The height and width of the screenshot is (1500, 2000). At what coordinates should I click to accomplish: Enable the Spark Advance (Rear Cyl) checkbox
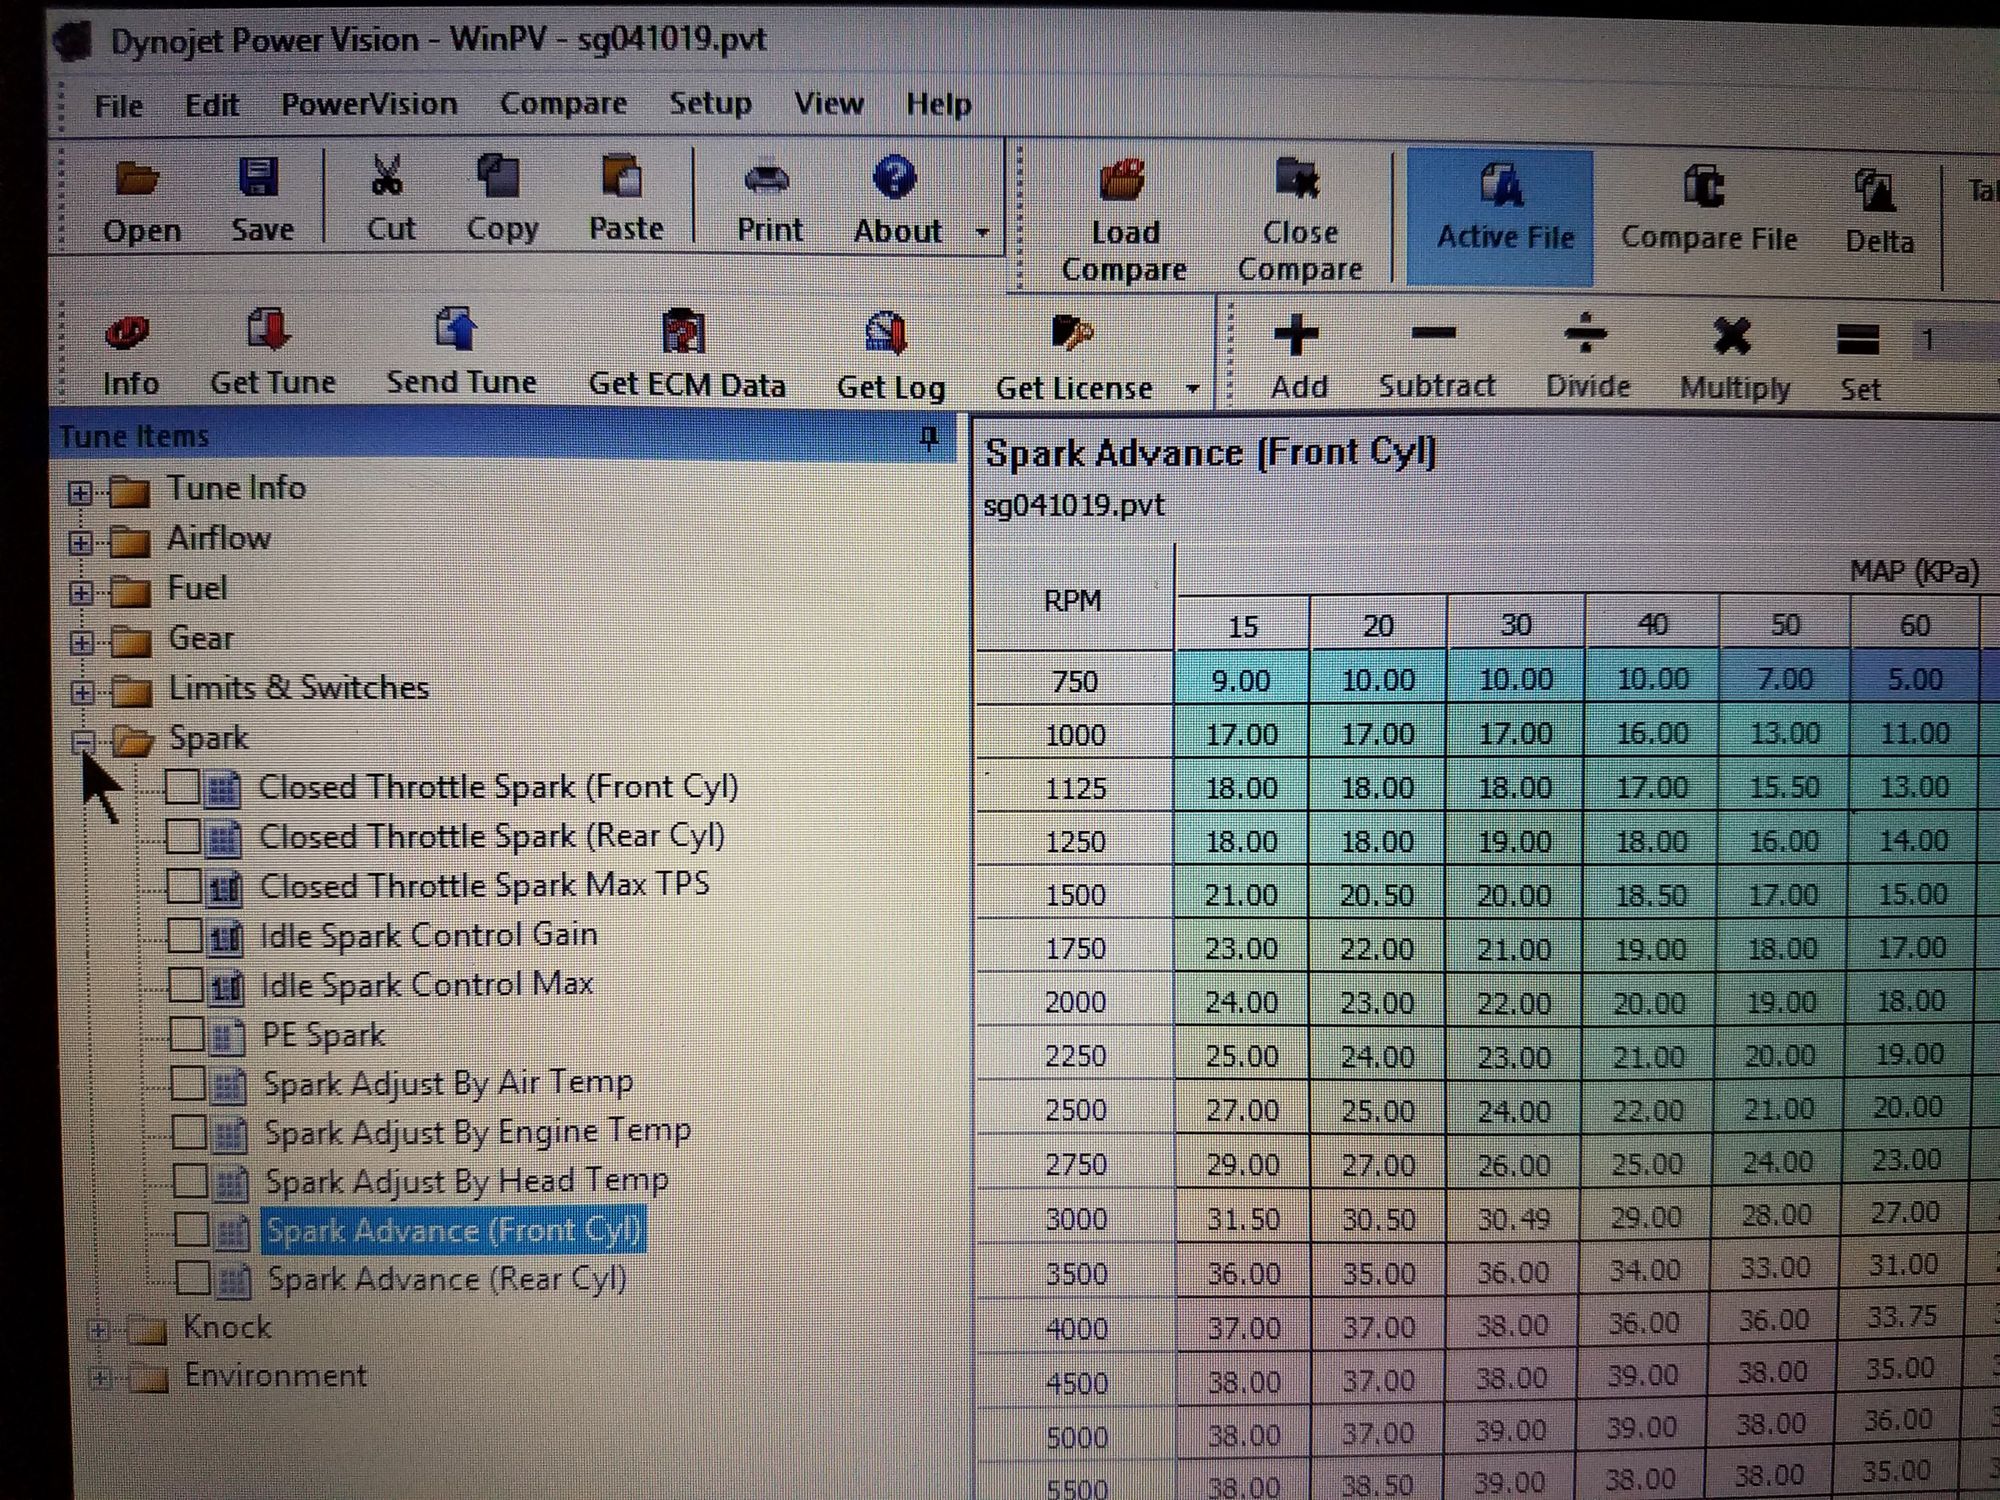(x=192, y=1277)
